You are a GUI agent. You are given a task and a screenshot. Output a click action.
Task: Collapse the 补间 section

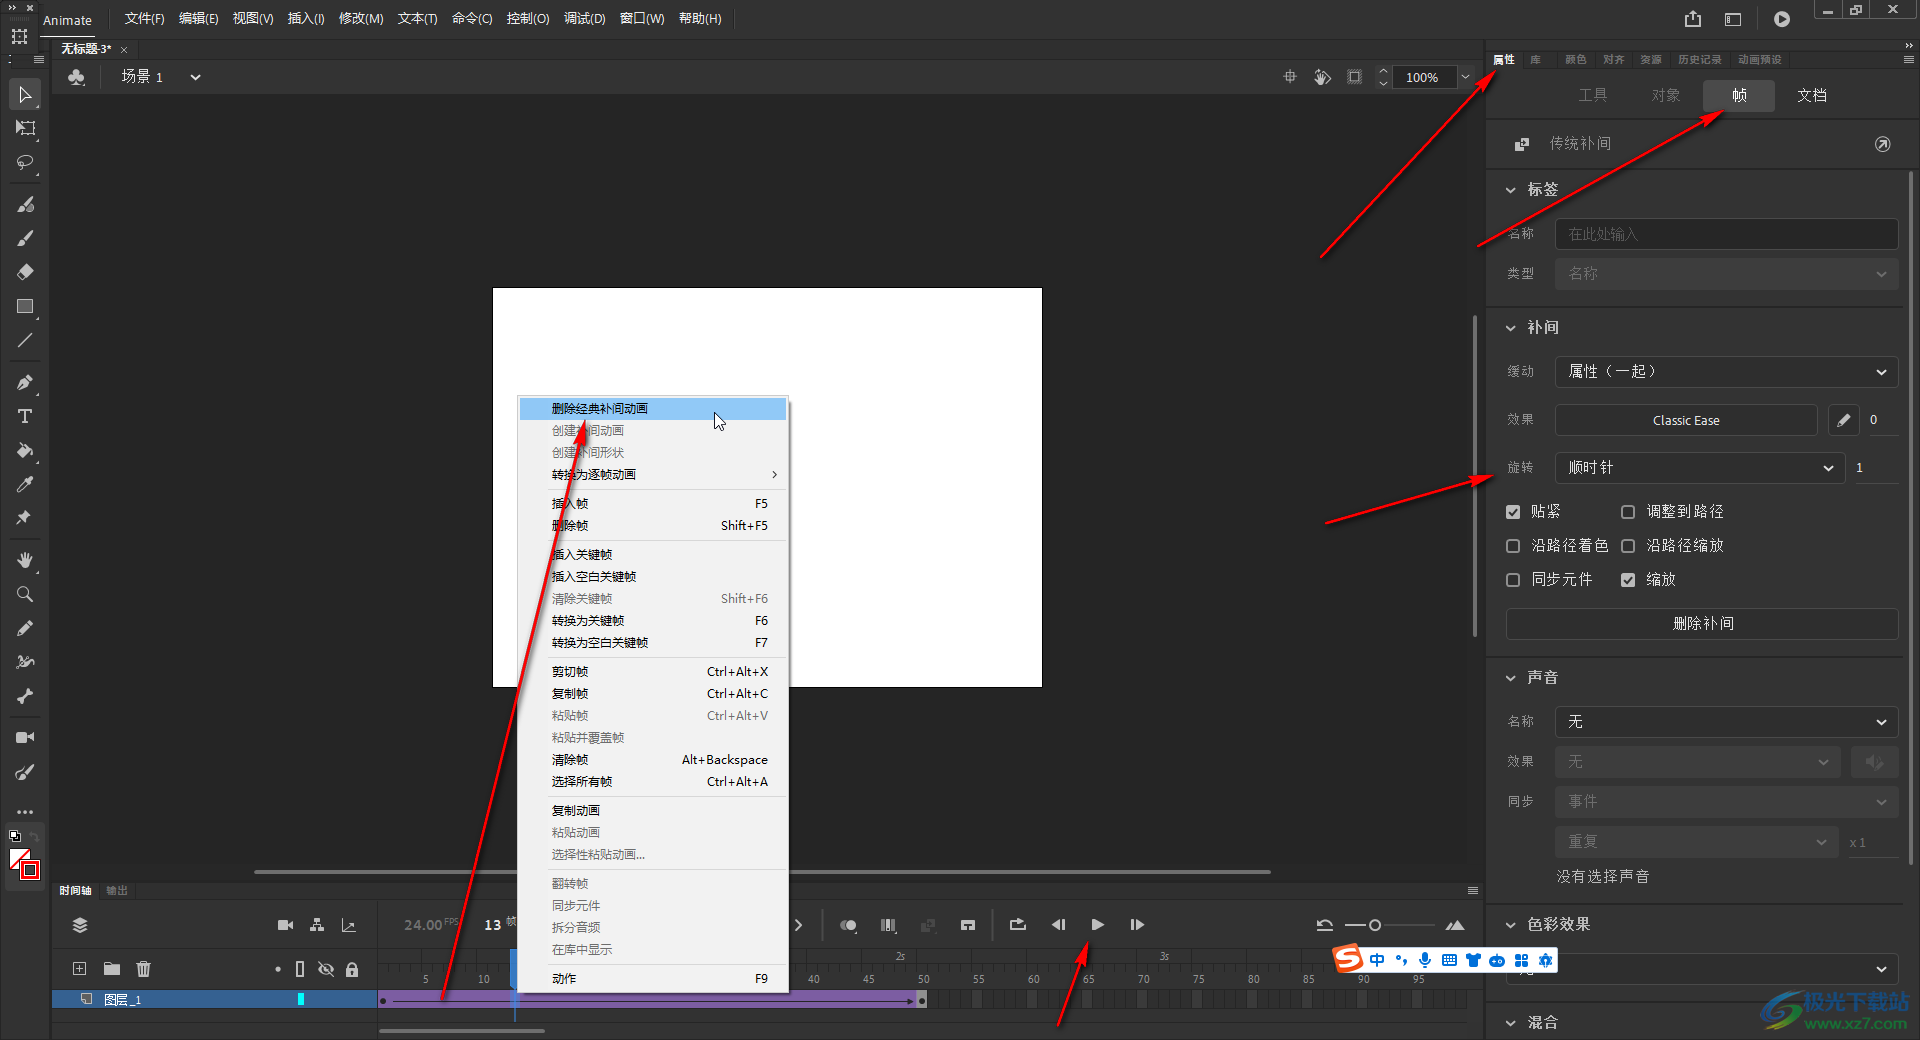(x=1511, y=328)
